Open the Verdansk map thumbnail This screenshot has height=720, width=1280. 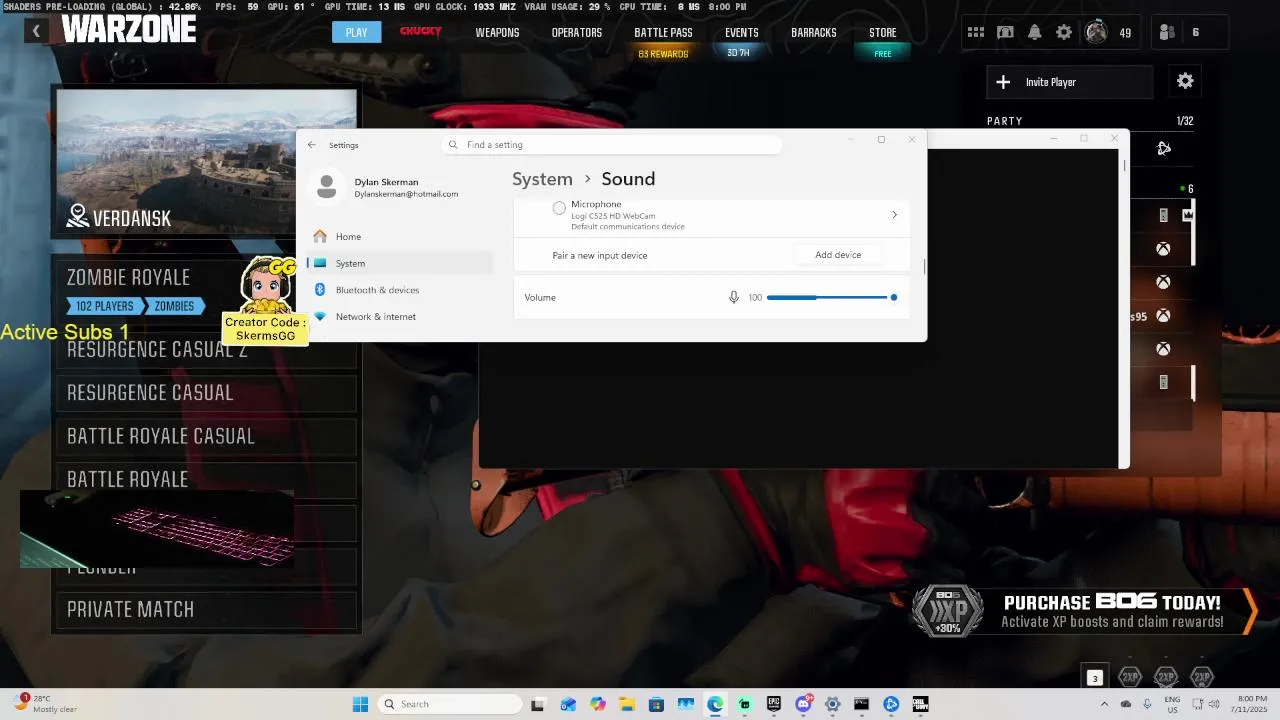[206, 162]
